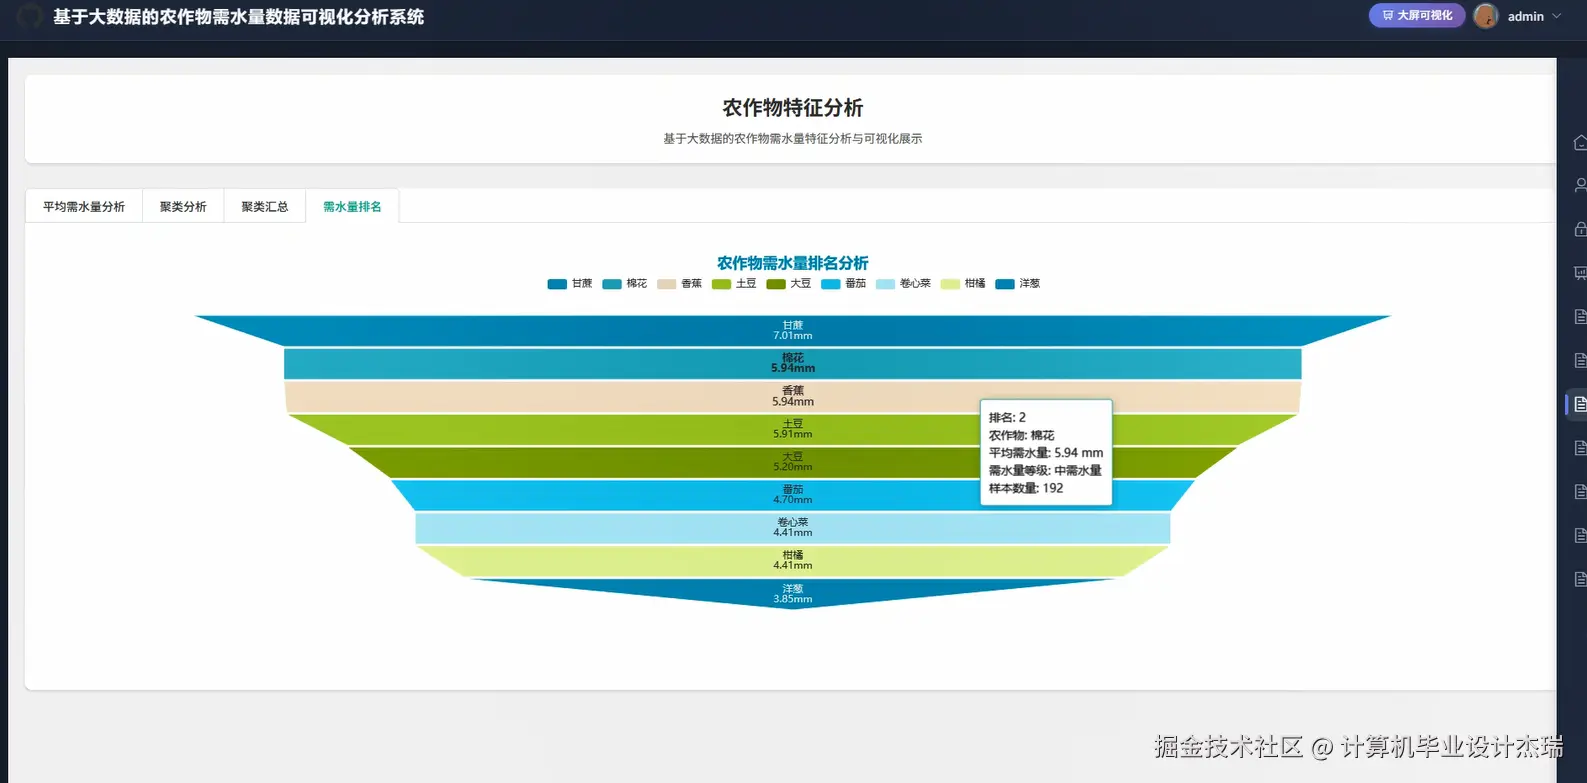Toggle the 香蕉 legend item

click(x=680, y=284)
